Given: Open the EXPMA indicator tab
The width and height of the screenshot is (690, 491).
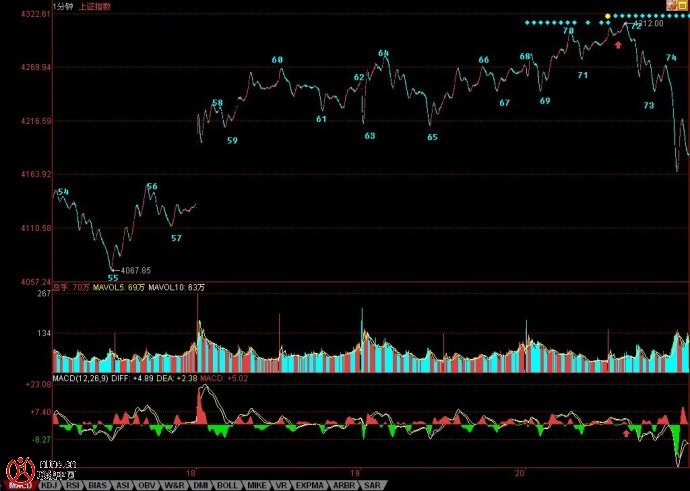Looking at the screenshot, I should [x=309, y=485].
